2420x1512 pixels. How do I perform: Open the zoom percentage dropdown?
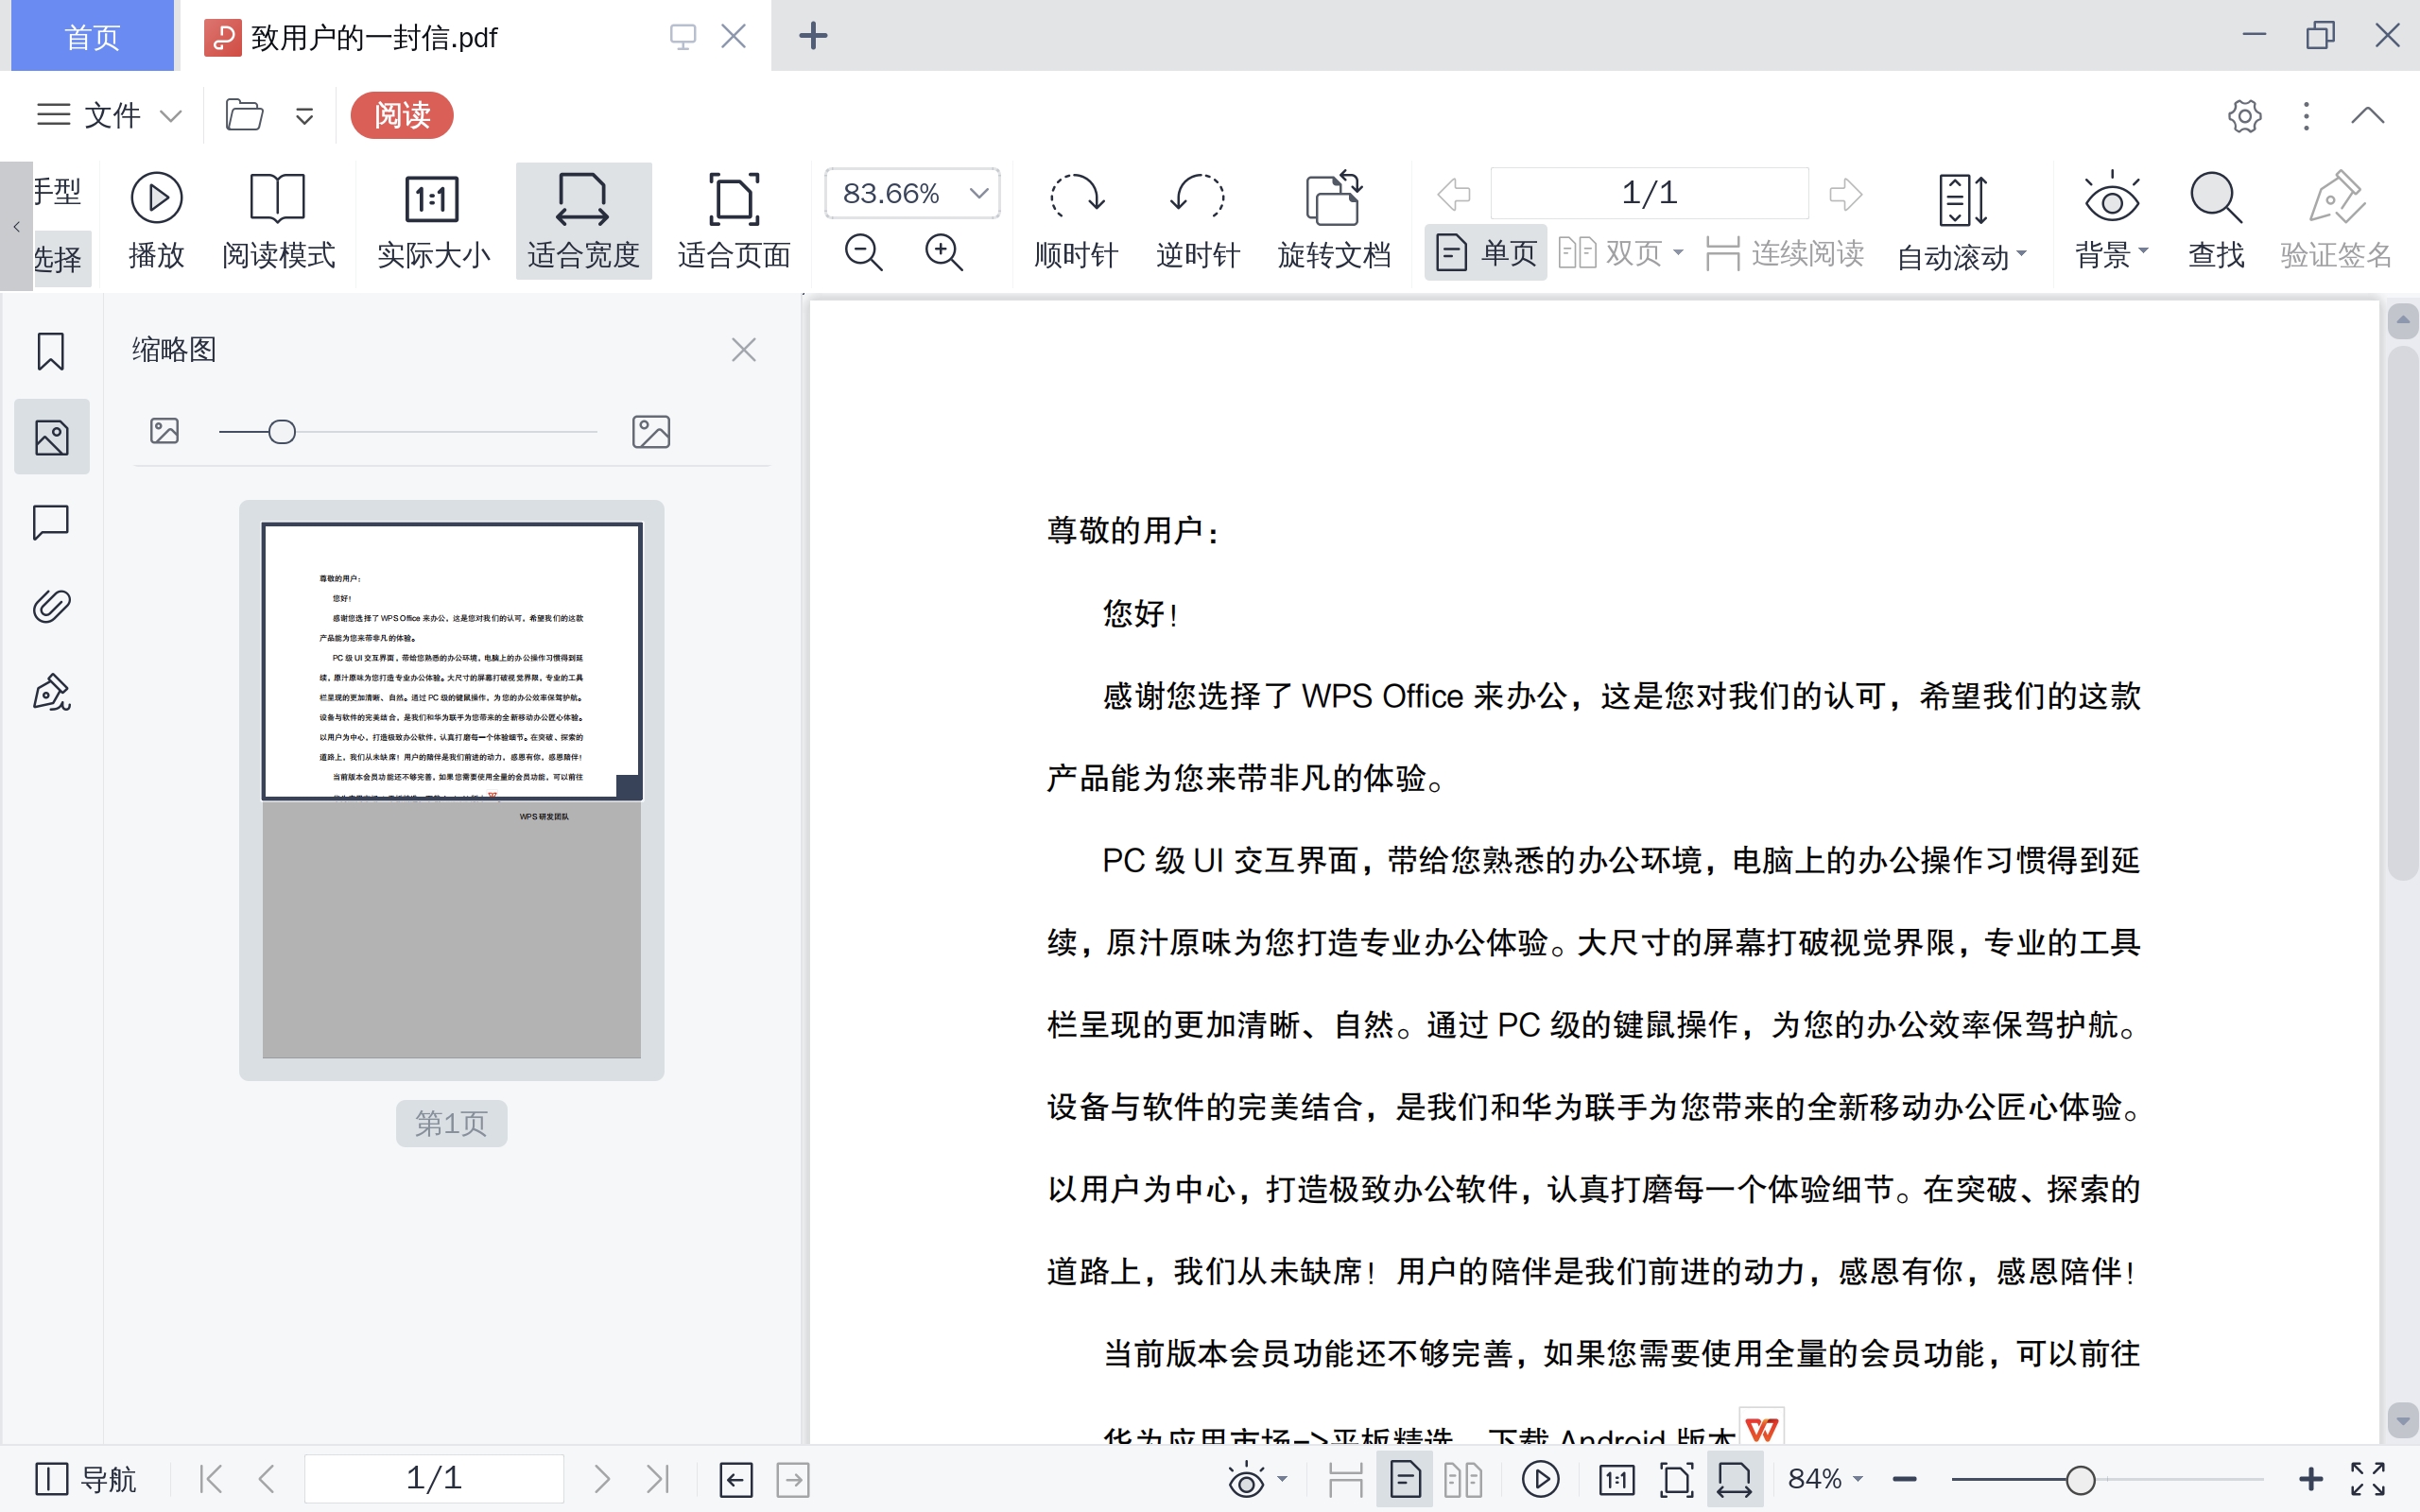(977, 193)
